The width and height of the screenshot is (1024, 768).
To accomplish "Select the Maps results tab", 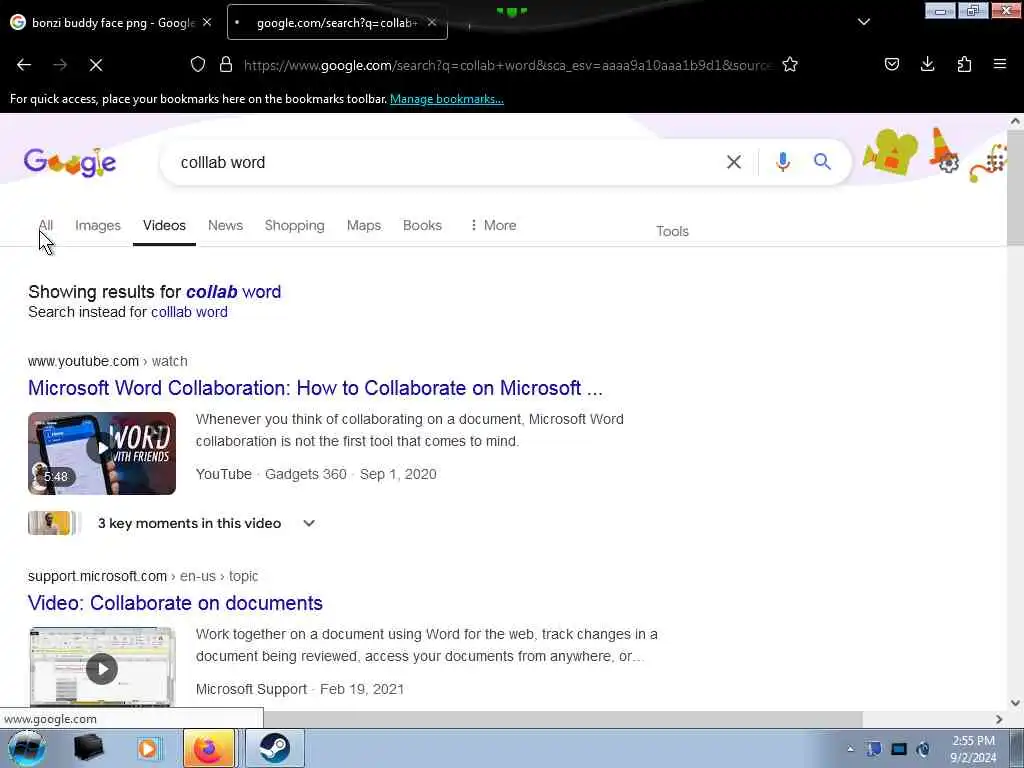I will click(x=364, y=225).
